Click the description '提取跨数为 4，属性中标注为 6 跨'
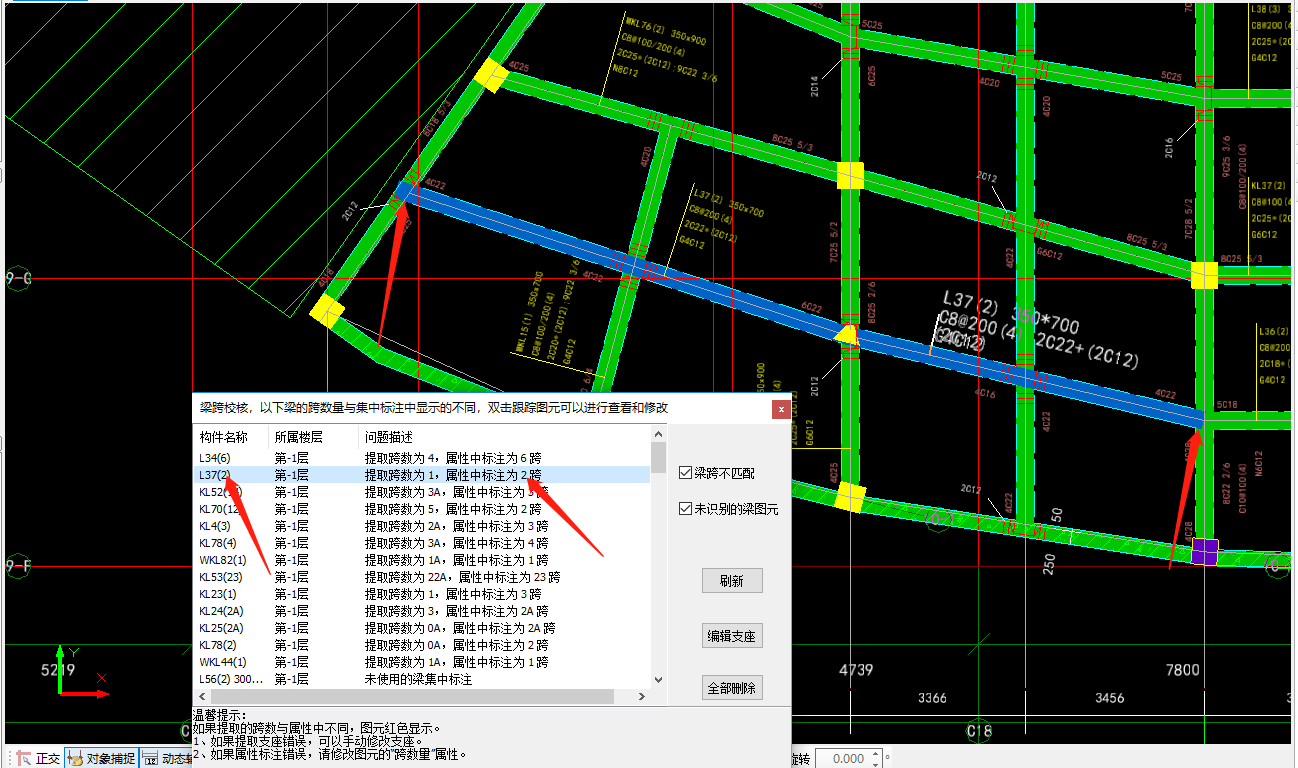The image size is (1298, 768). pos(452,458)
